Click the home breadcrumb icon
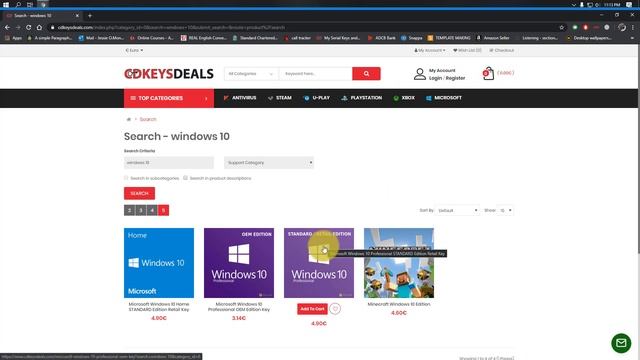 tap(129, 119)
